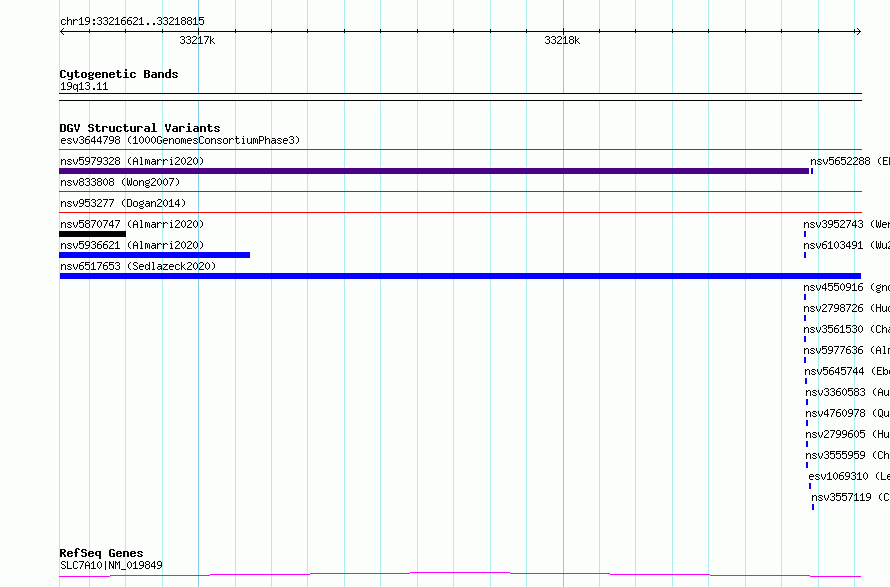Open variant nsv4550916 label
Viewport: 890px width, 587px height.
click(846, 287)
